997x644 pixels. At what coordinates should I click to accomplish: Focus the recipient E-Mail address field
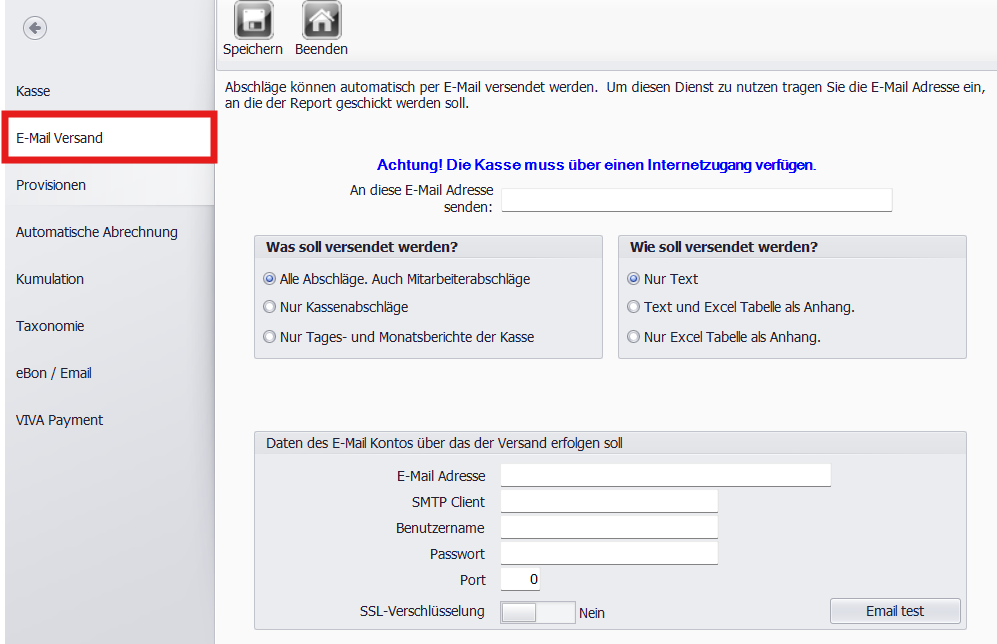click(x=697, y=200)
